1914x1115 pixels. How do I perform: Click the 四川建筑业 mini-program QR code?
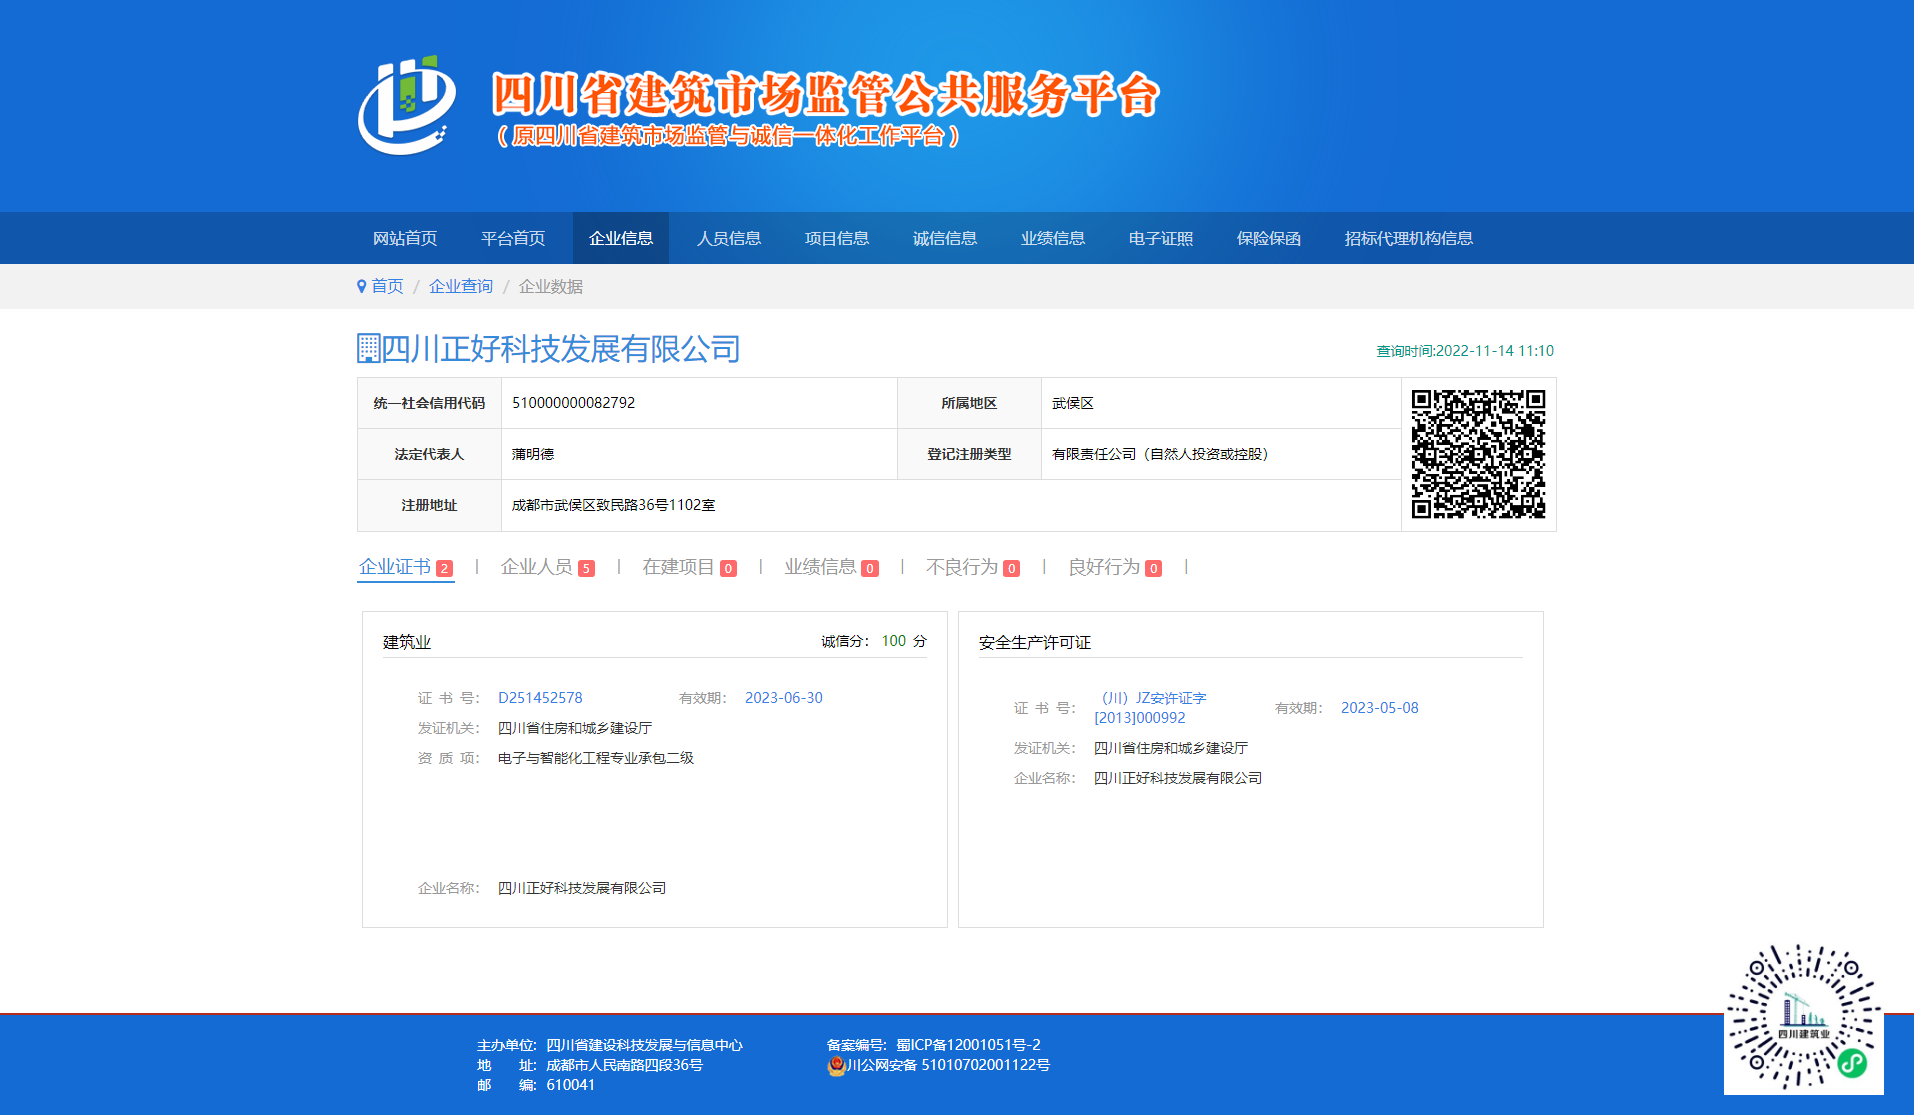[1803, 1016]
